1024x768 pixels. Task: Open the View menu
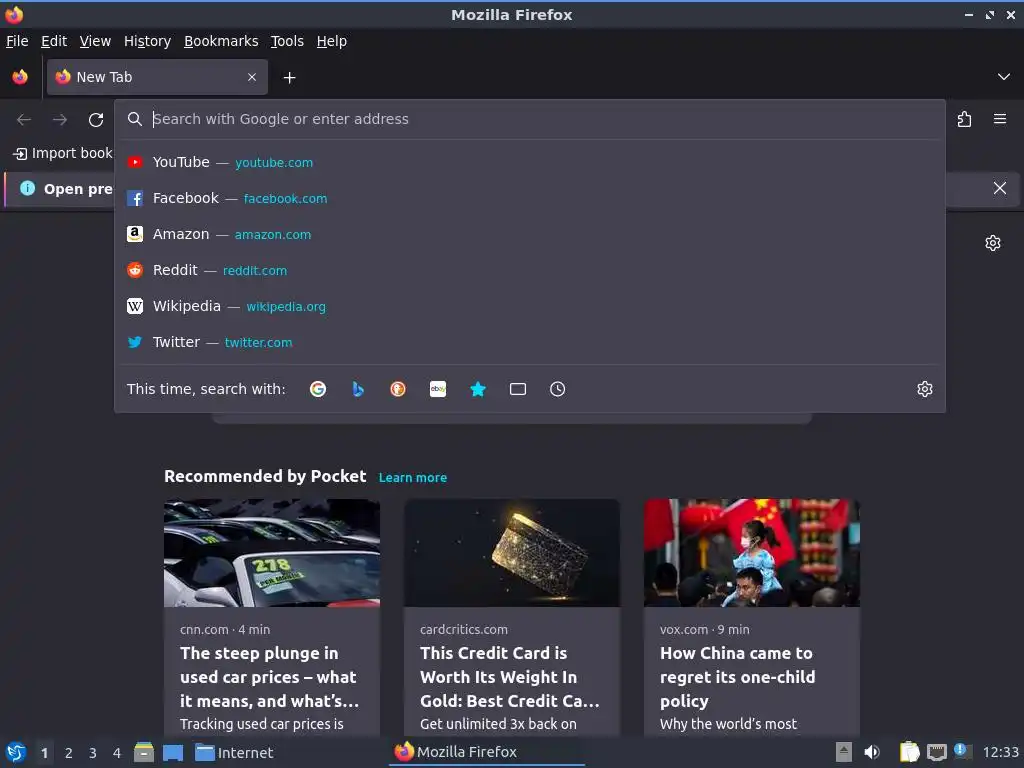(95, 41)
